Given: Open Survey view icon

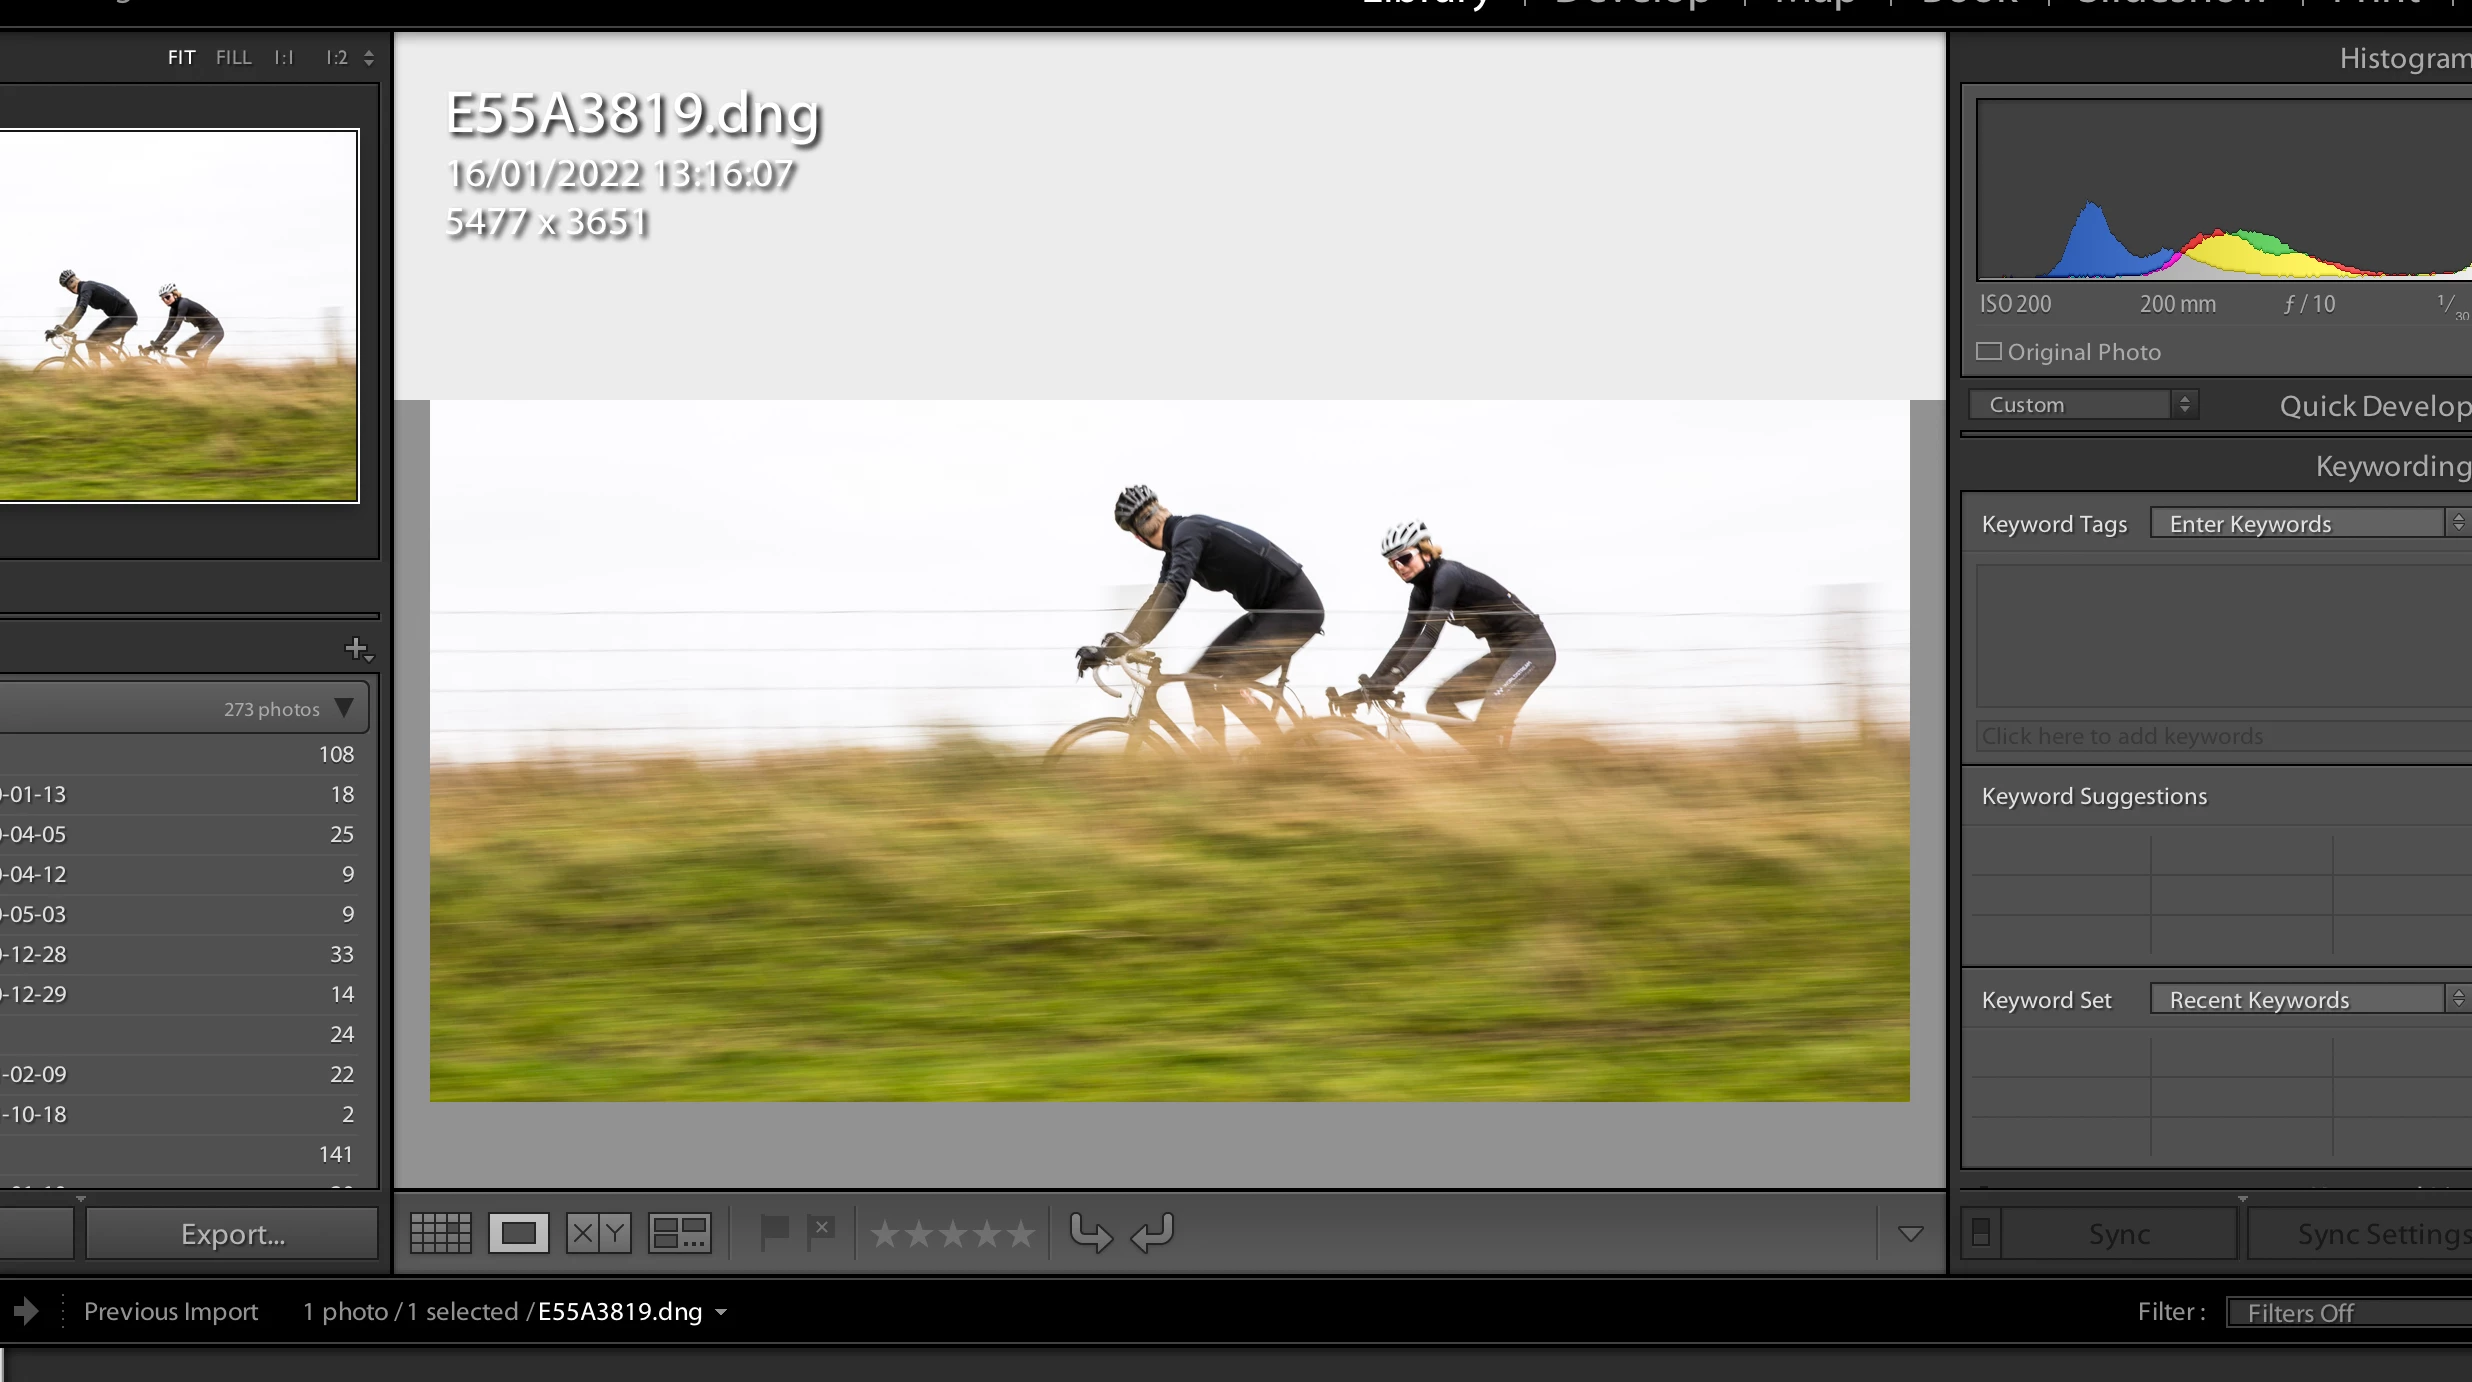Looking at the screenshot, I should pyautogui.click(x=680, y=1233).
